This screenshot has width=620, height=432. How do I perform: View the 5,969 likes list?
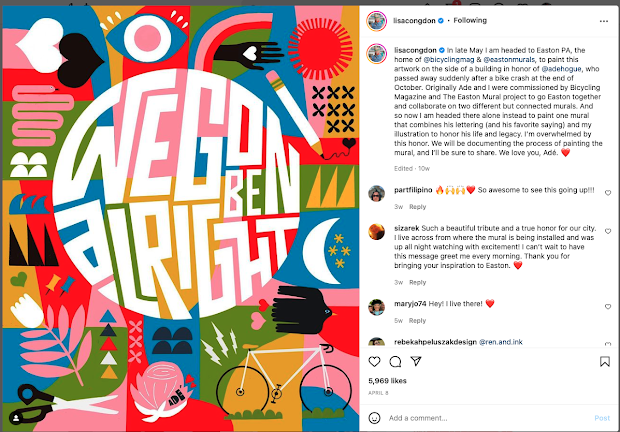pos(388,381)
